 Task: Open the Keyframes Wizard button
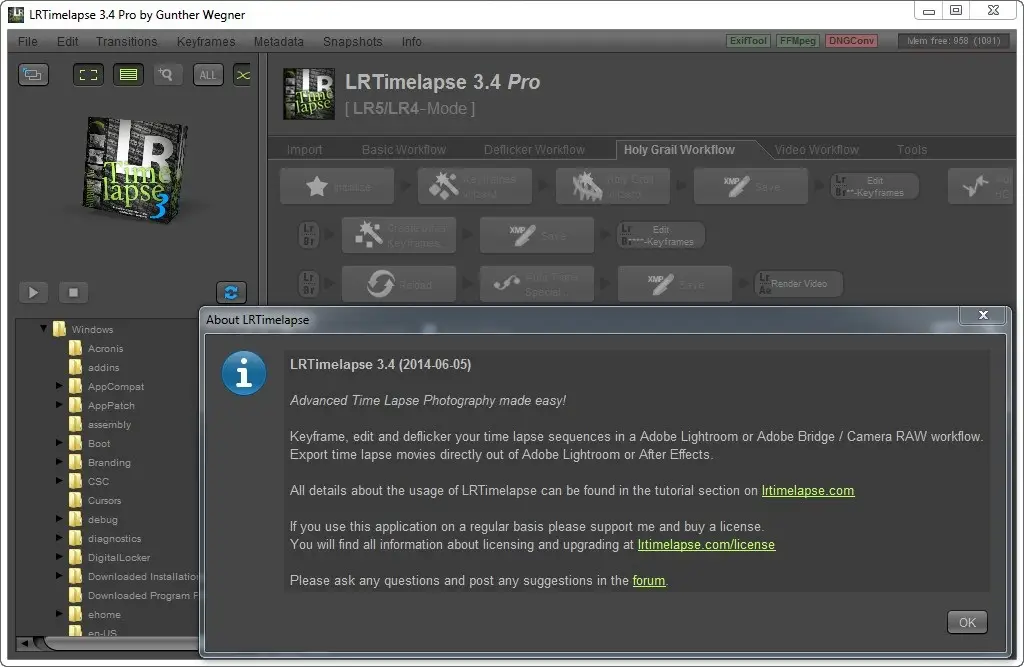pos(475,187)
